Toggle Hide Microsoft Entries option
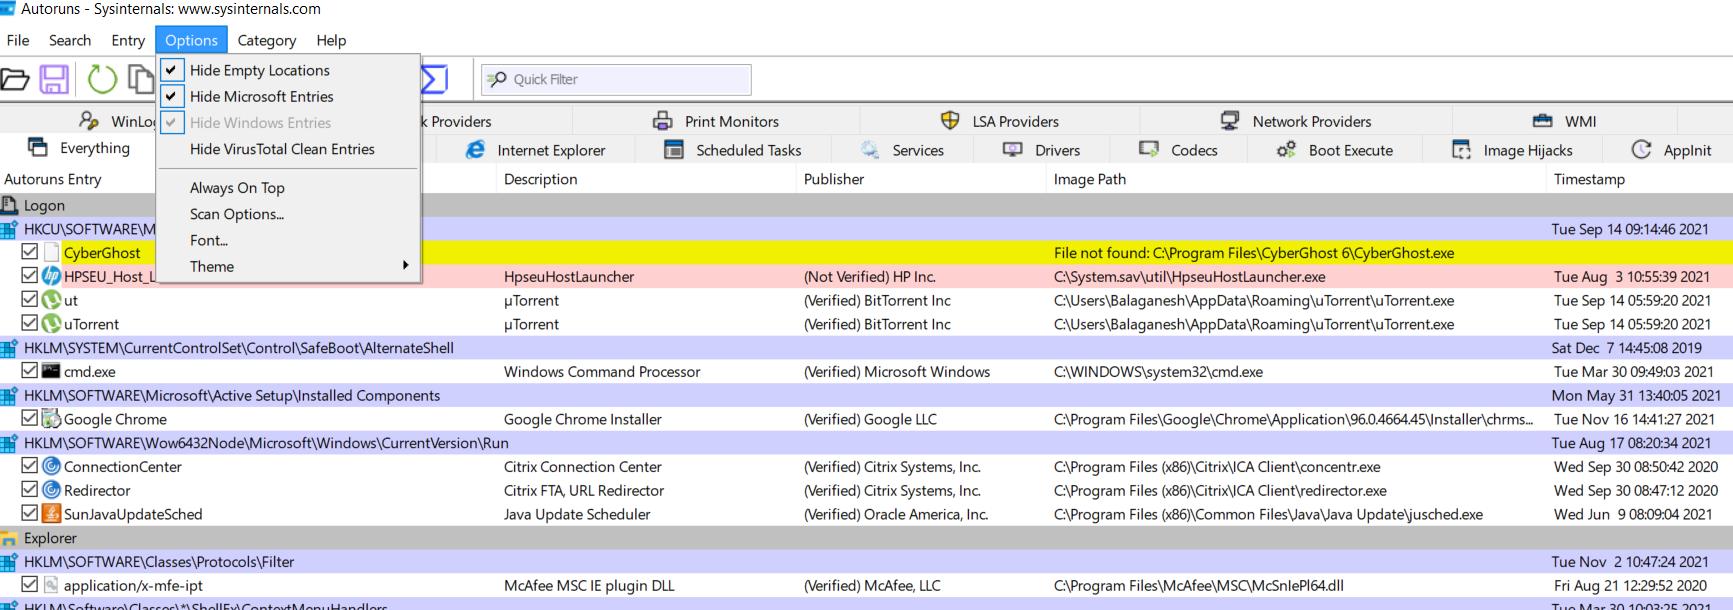The width and height of the screenshot is (1733, 610). point(288,96)
